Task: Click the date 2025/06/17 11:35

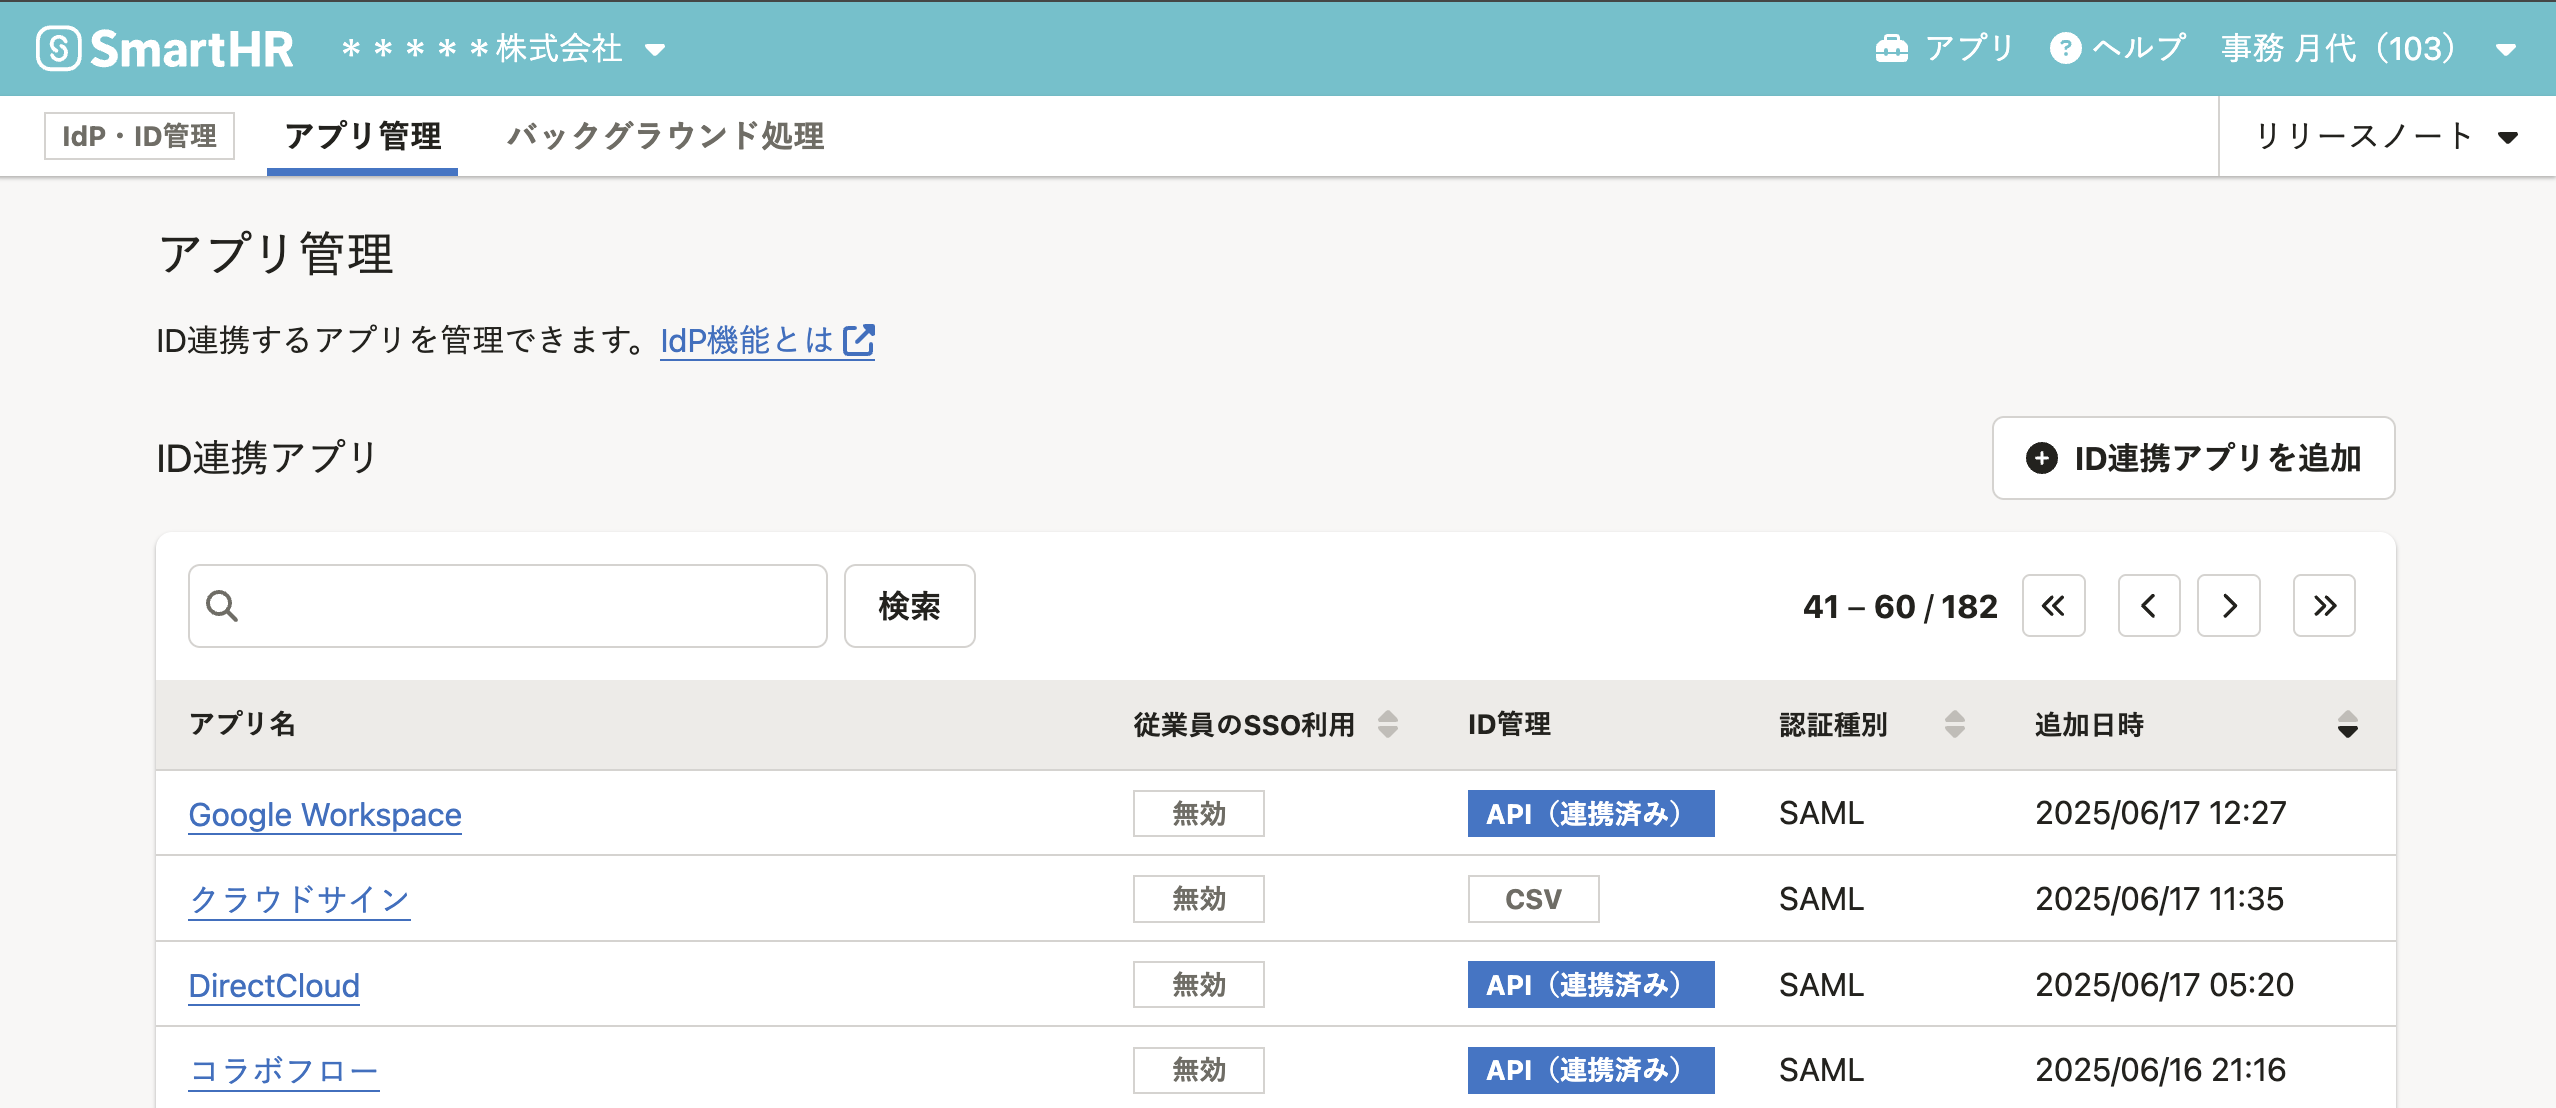Action: pyautogui.click(x=2160, y=899)
